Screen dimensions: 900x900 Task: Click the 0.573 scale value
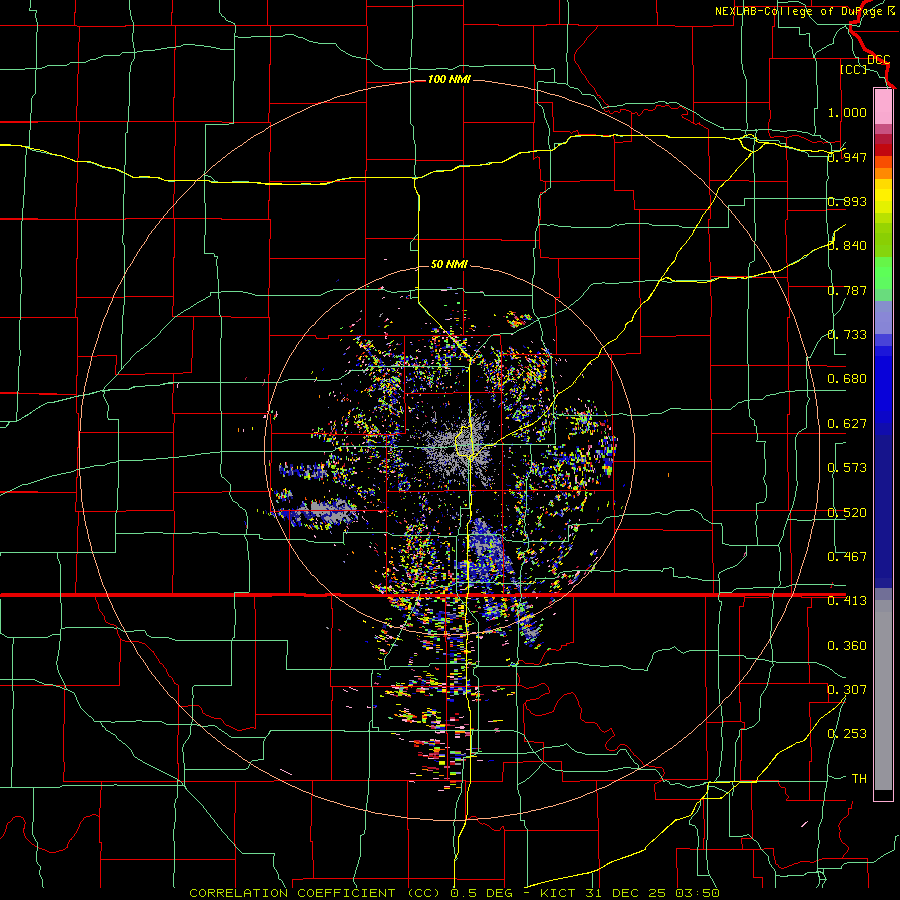(847, 468)
